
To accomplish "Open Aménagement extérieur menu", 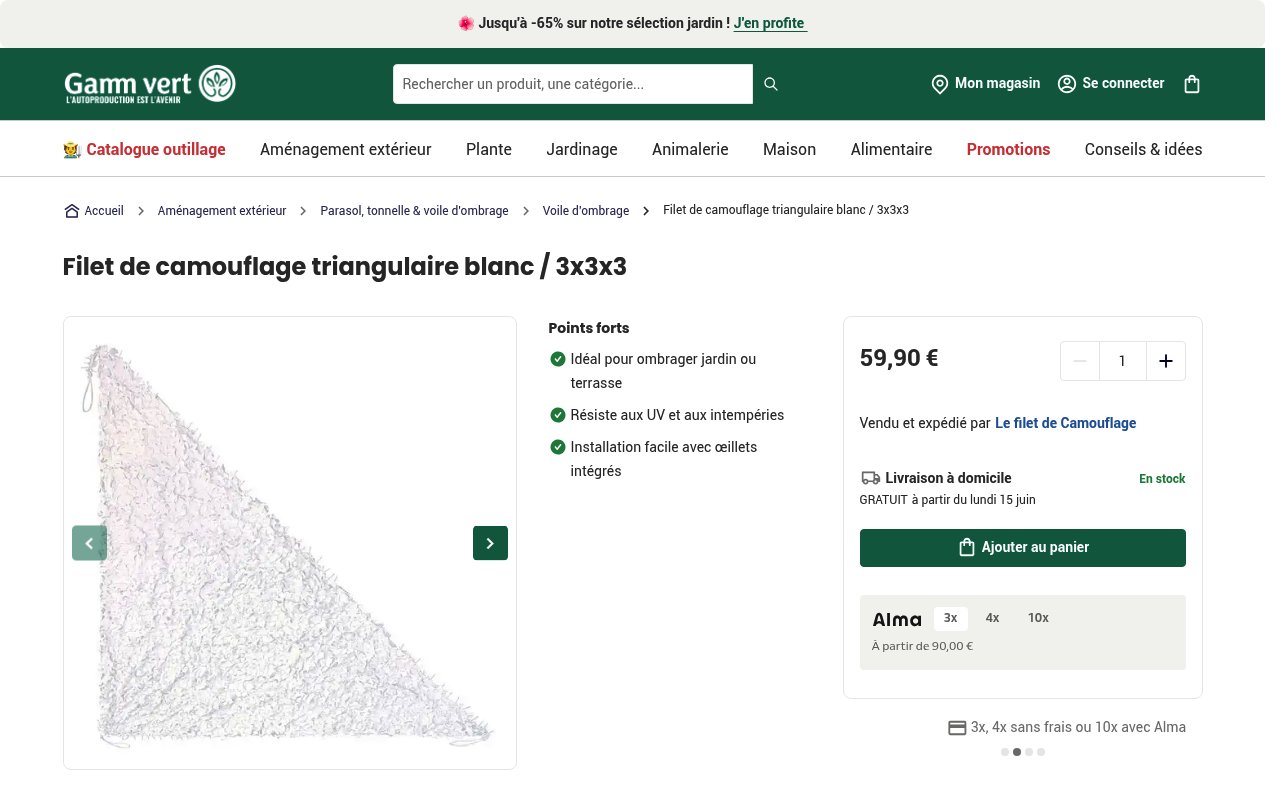I will coord(346,149).
